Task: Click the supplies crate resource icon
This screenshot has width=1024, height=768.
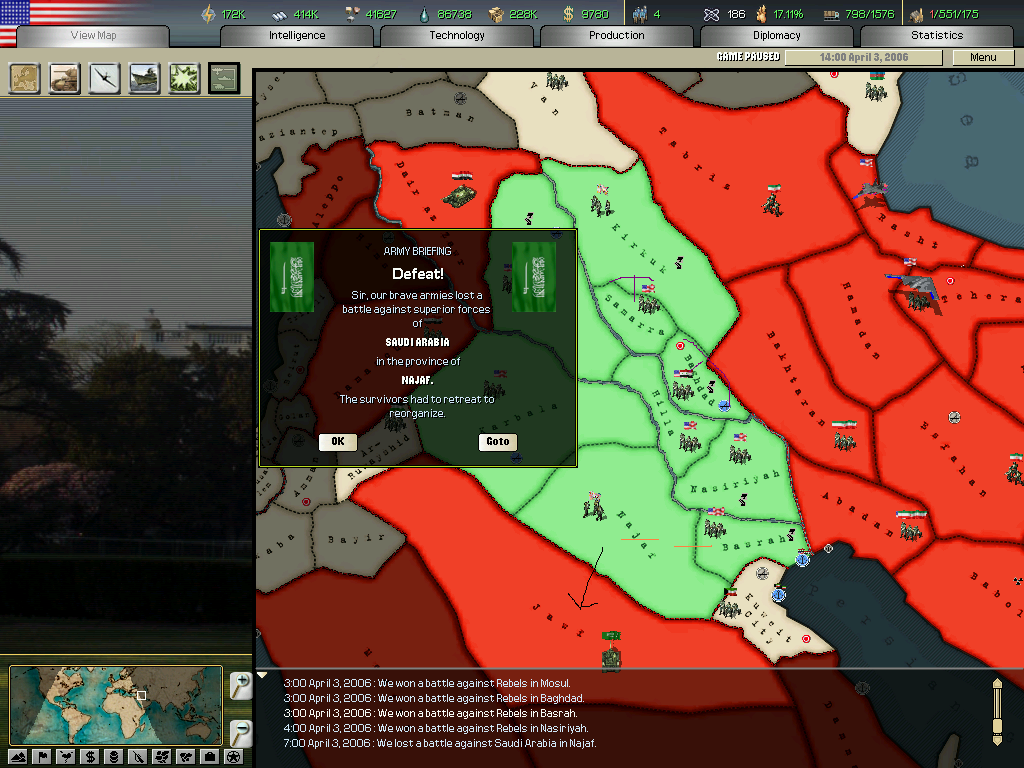Action: point(496,14)
